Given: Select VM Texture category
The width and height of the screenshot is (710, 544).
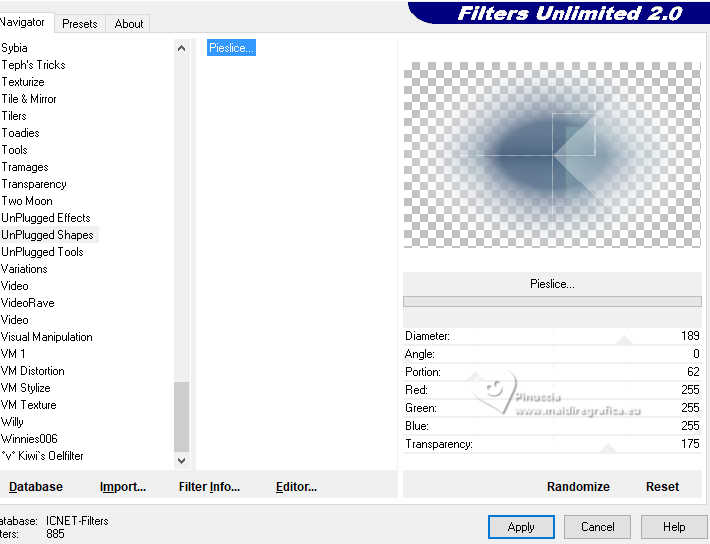Looking at the screenshot, I should [x=29, y=404].
